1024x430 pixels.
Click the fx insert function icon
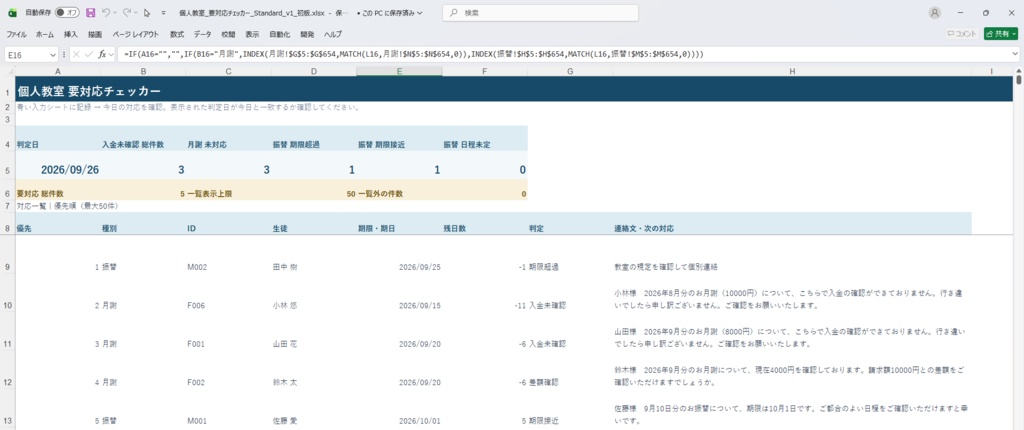point(103,55)
